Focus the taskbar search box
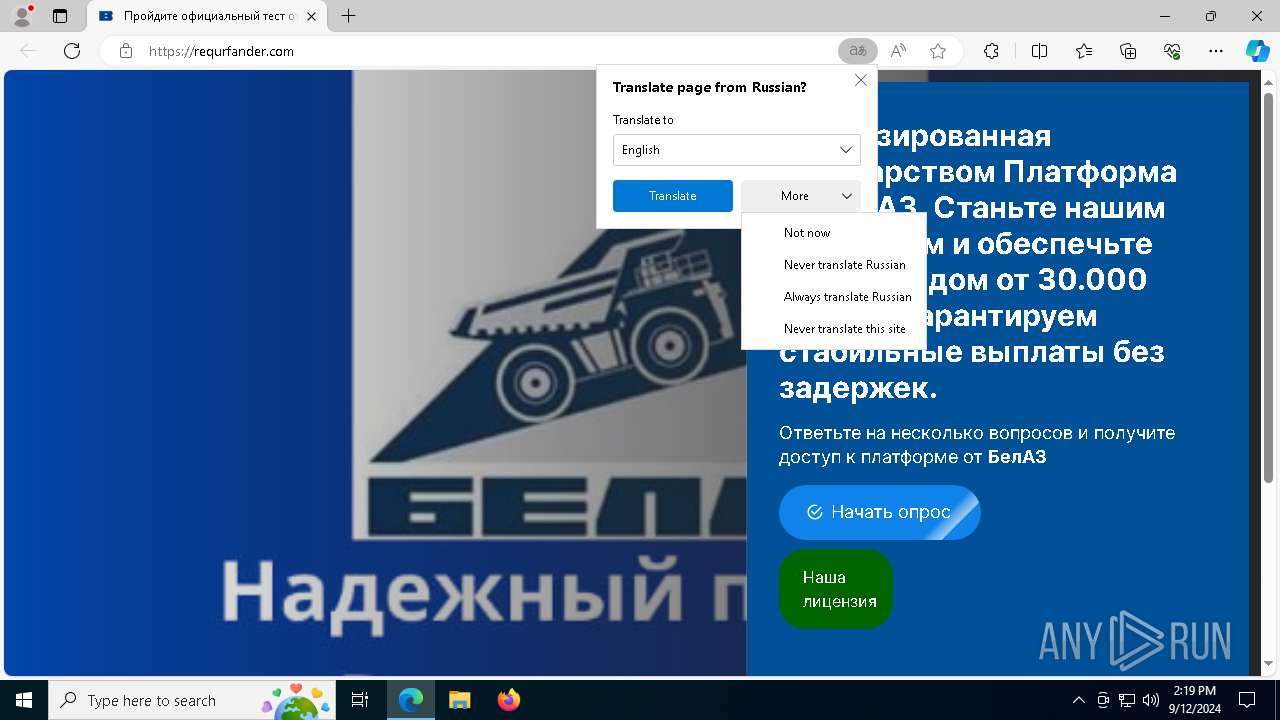 coord(191,700)
